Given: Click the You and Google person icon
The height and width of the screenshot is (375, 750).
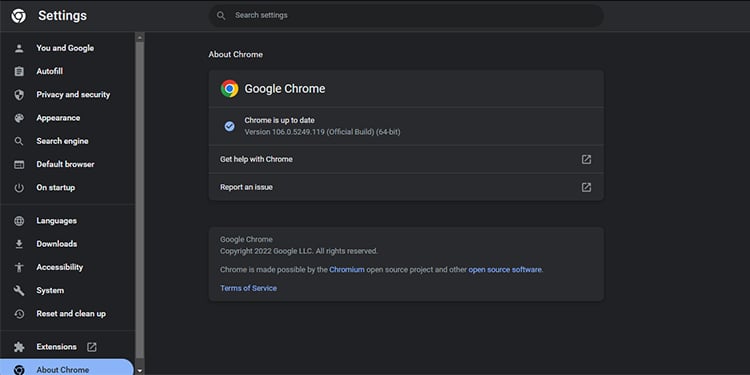Looking at the screenshot, I should 19,48.
